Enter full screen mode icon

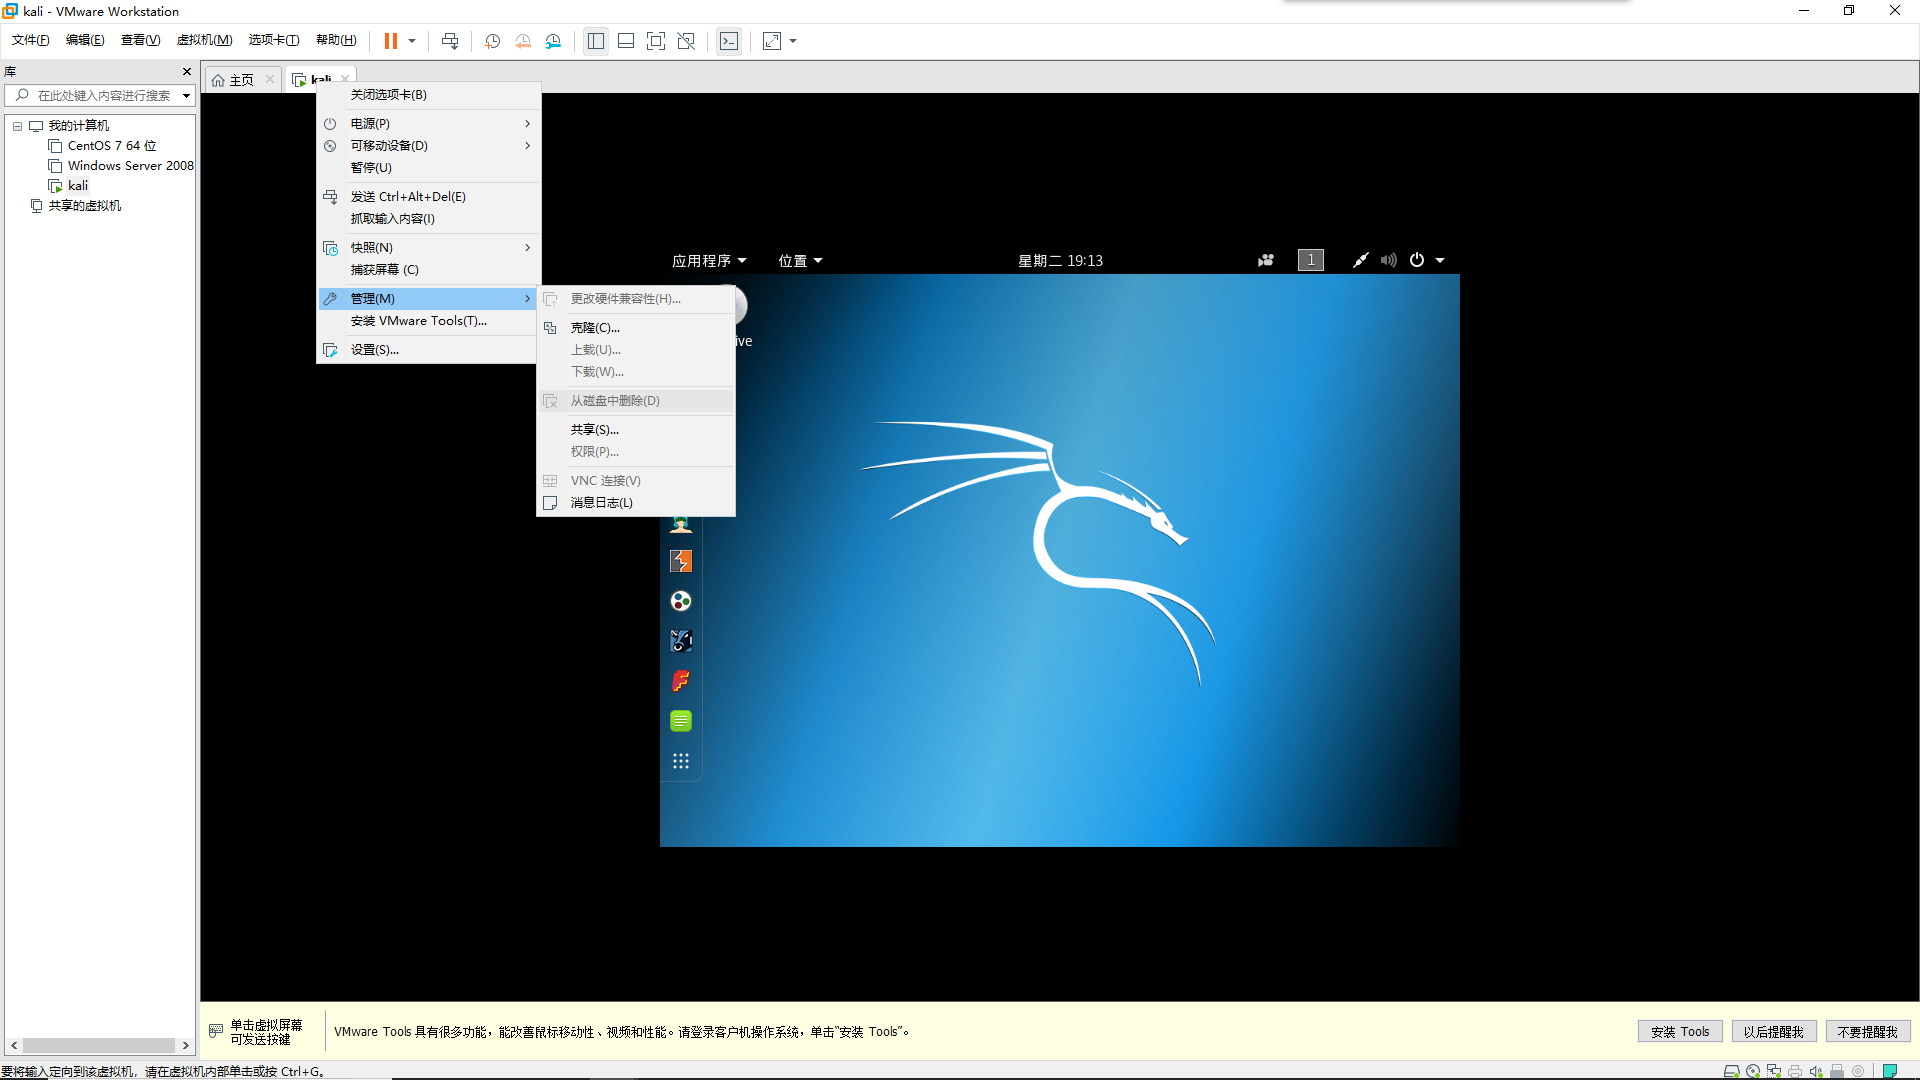point(656,41)
